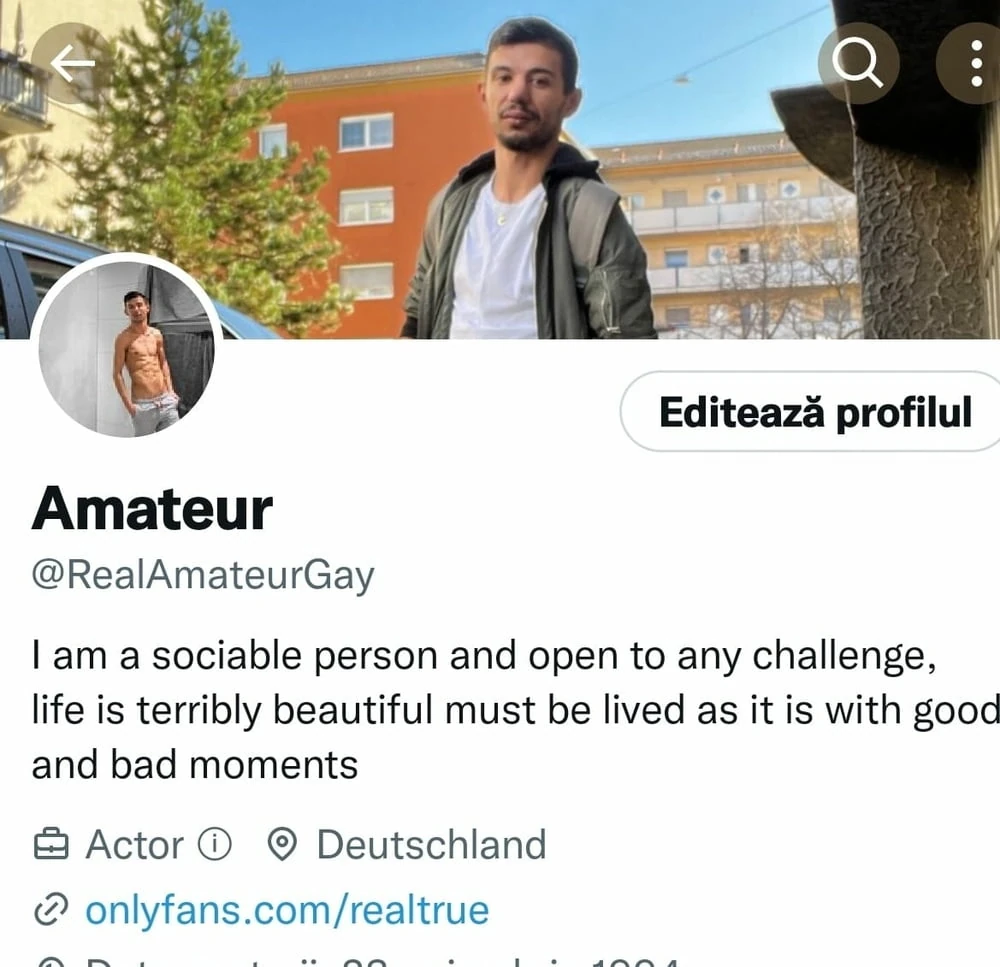Tap the birthday icon in the partly visible bottom row
The image size is (1000, 967).
pyautogui.click(x=50, y=962)
